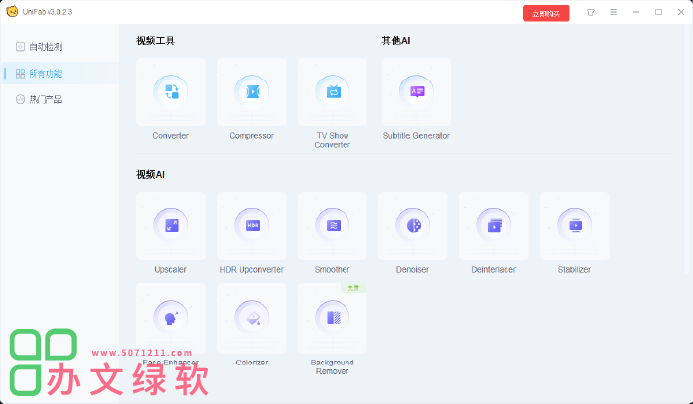This screenshot has width=693, height=404.
Task: Open the HDR Upconverter tool
Action: pos(251,227)
